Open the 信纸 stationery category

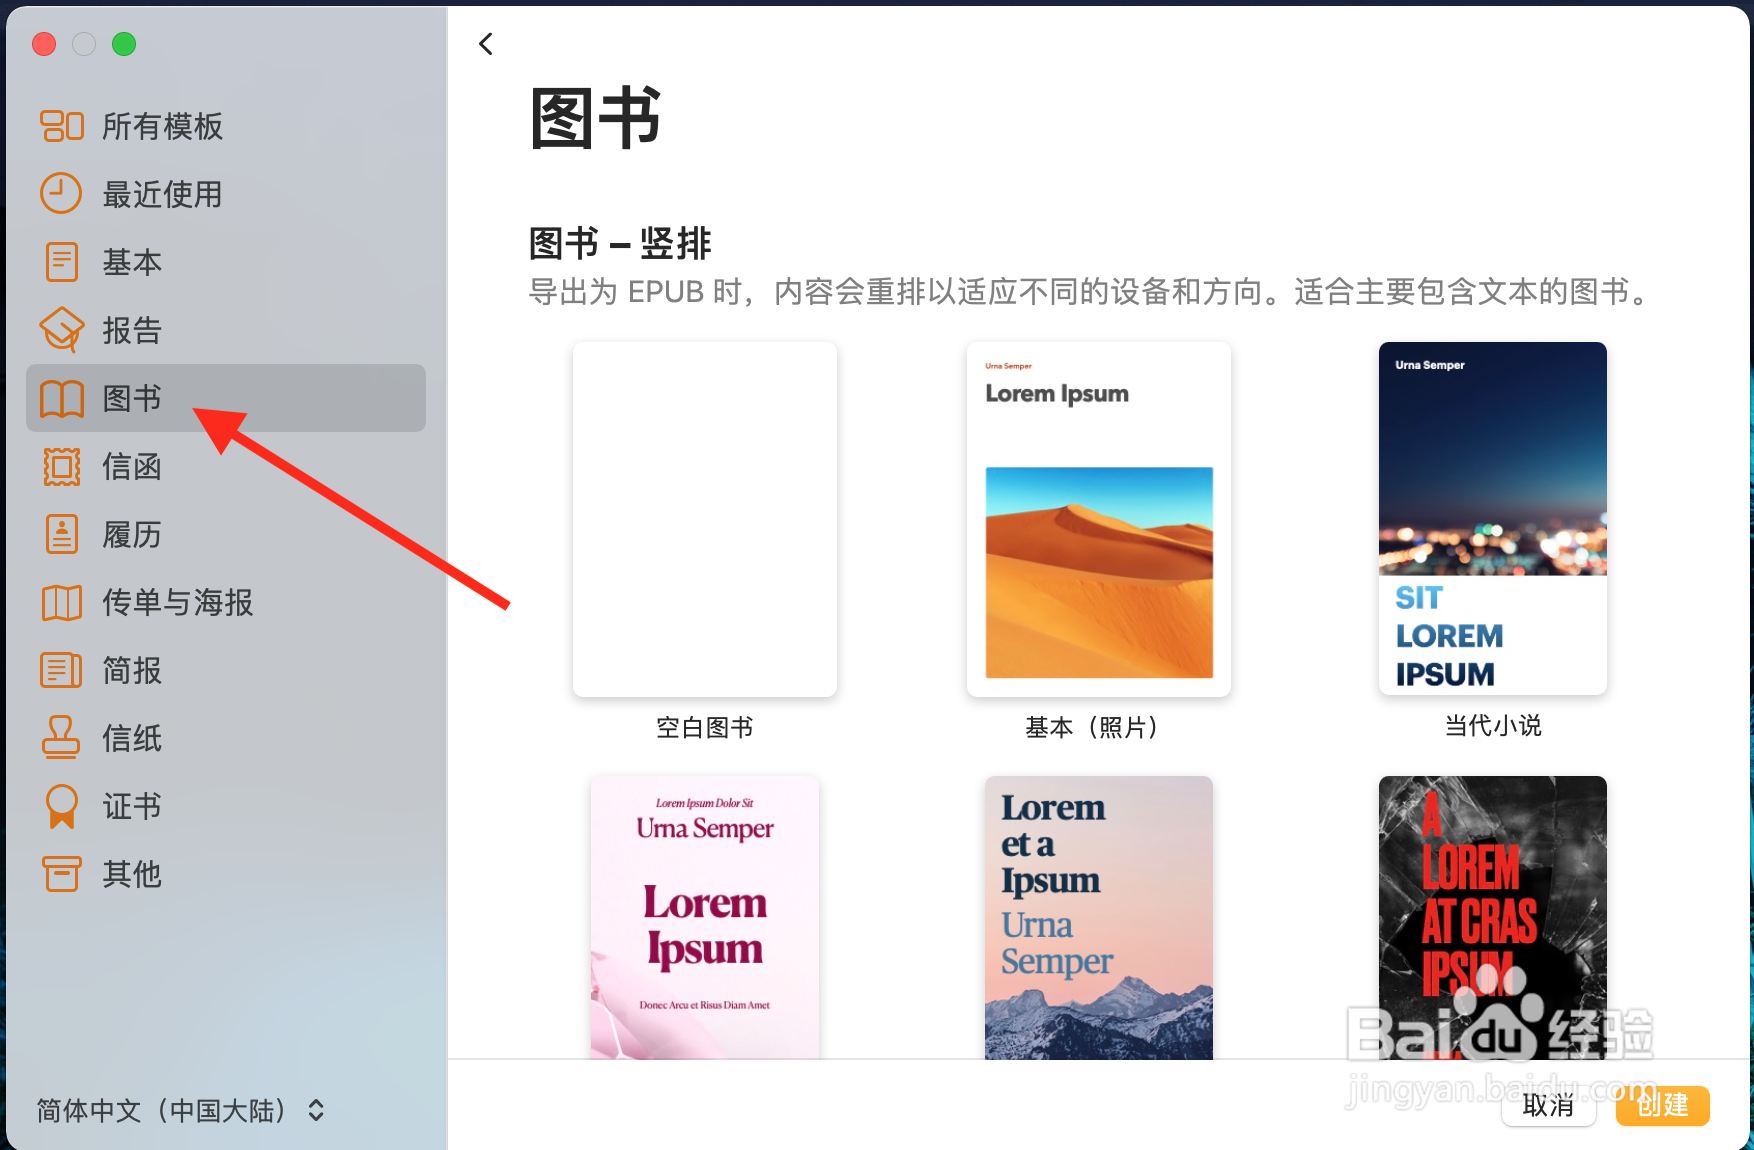(60, 739)
